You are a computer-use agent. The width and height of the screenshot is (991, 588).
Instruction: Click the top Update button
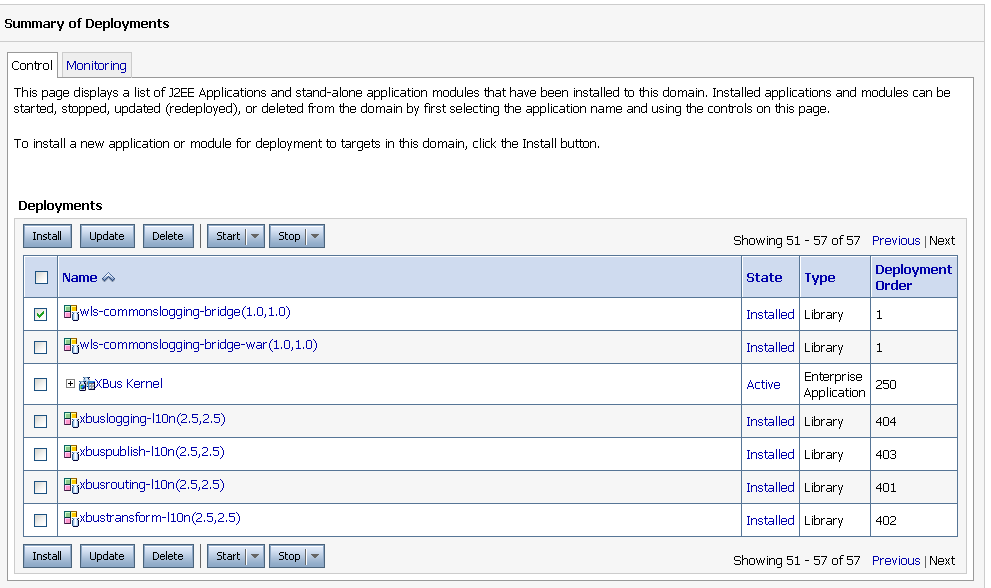[x=107, y=236]
